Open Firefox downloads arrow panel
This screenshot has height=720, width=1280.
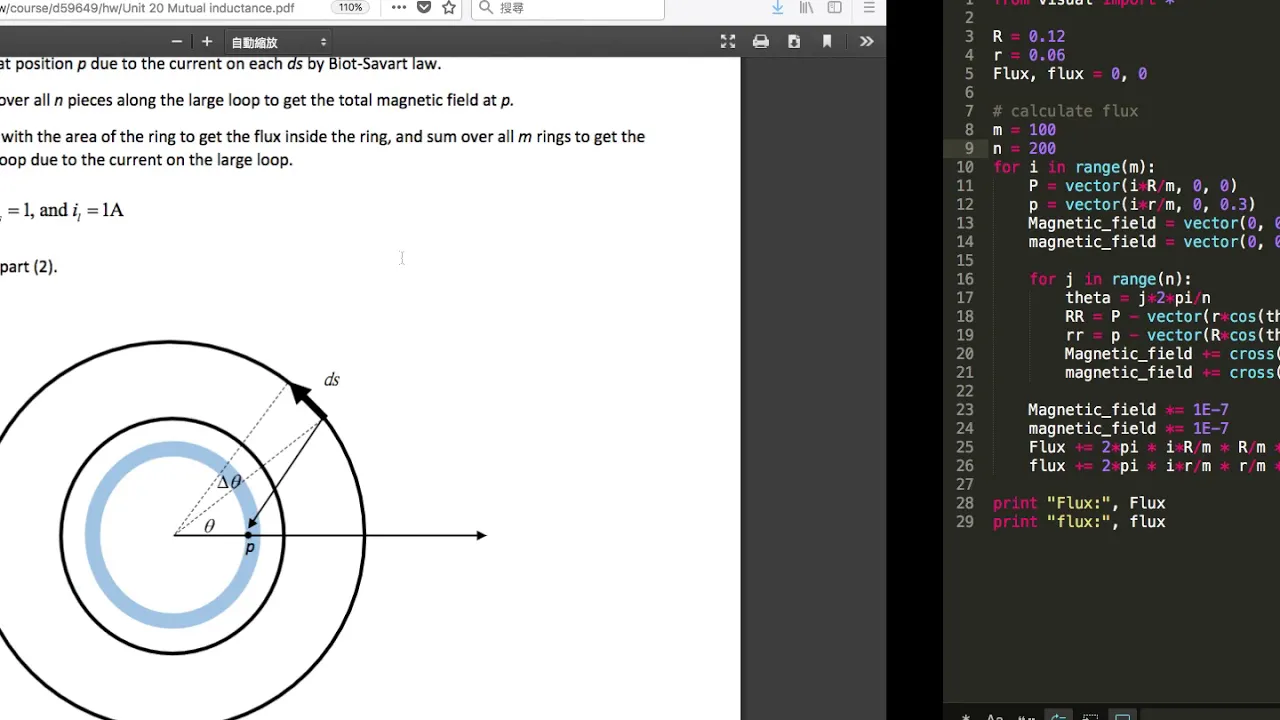pos(778,8)
